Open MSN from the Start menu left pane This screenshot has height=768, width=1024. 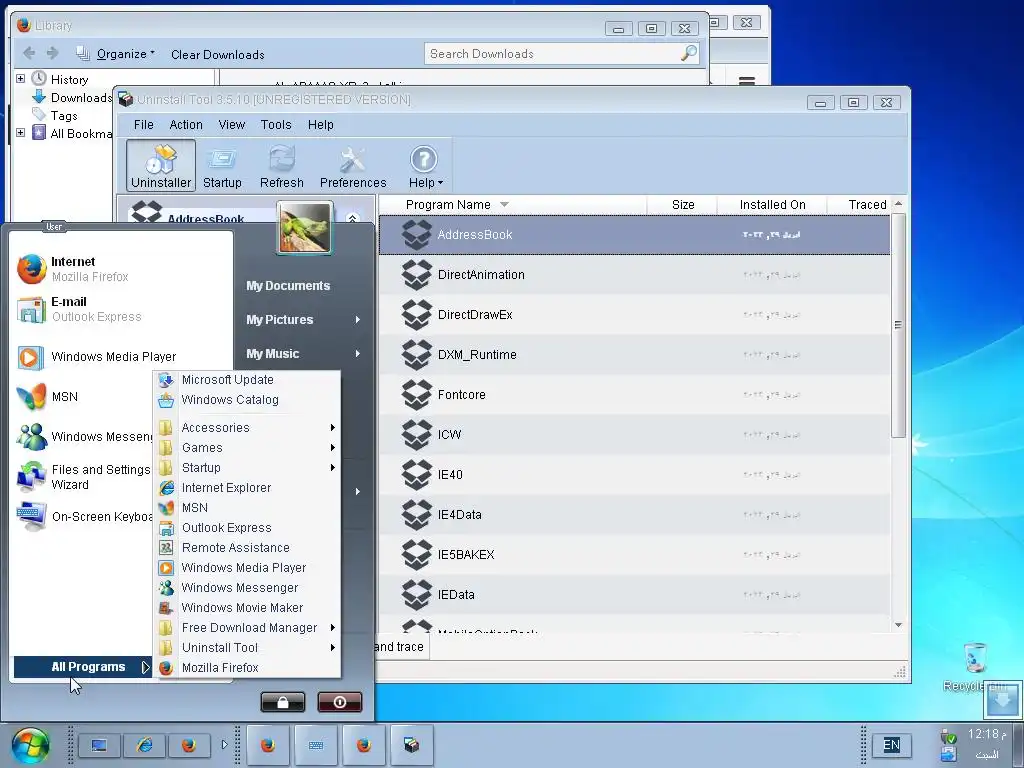82,396
